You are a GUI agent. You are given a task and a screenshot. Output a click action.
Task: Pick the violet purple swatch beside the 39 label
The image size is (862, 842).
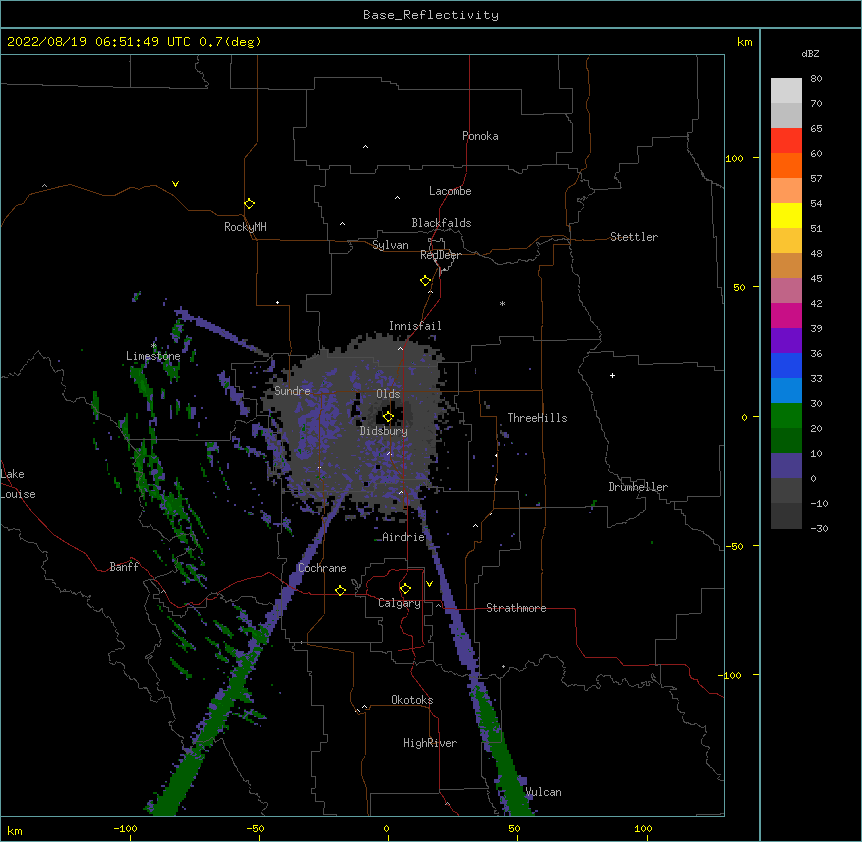pyautogui.click(x=786, y=341)
